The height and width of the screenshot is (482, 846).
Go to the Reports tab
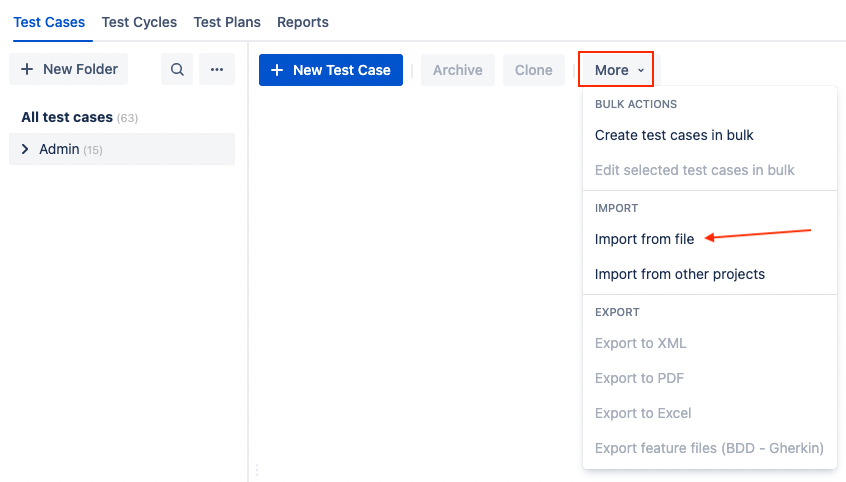pos(303,22)
